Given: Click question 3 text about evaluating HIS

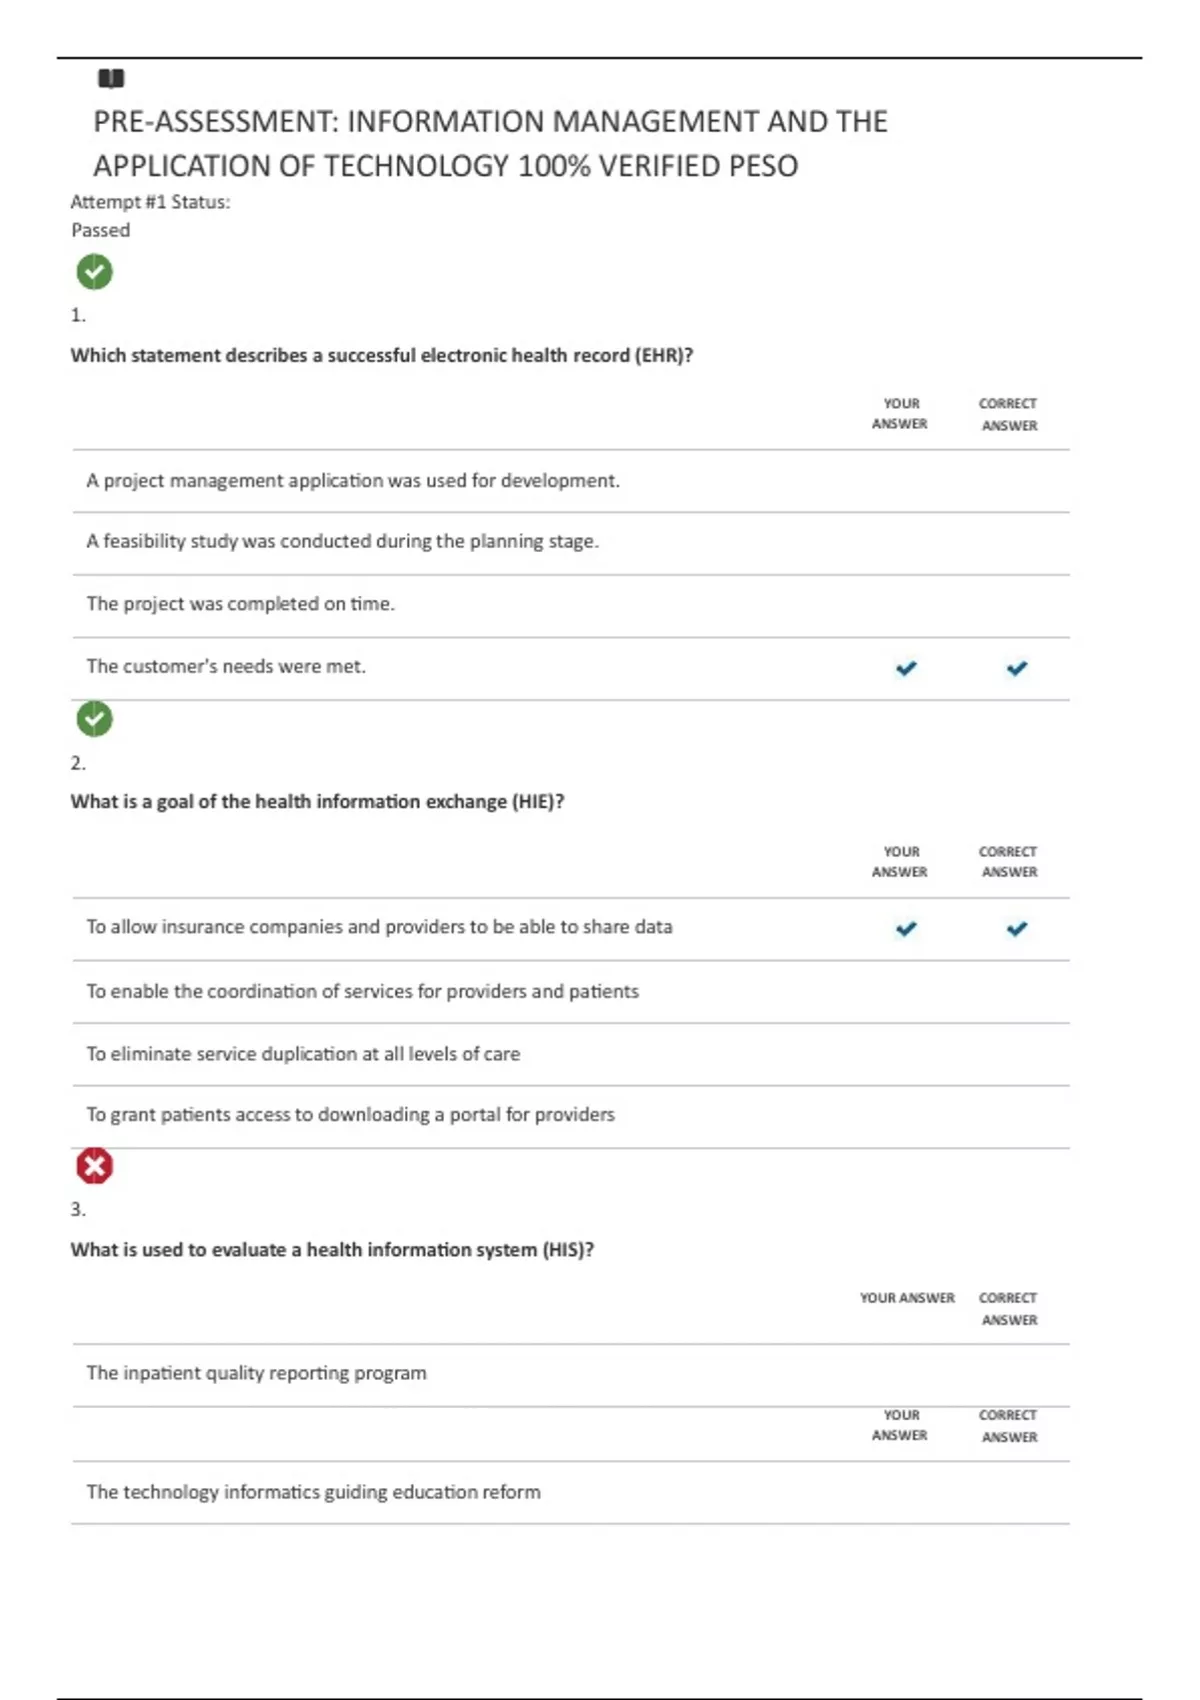Looking at the screenshot, I should coord(332,1250).
